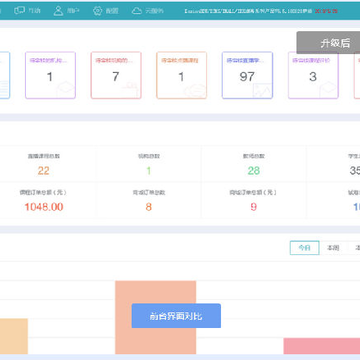Select the 今日 time range tab

point(305,248)
